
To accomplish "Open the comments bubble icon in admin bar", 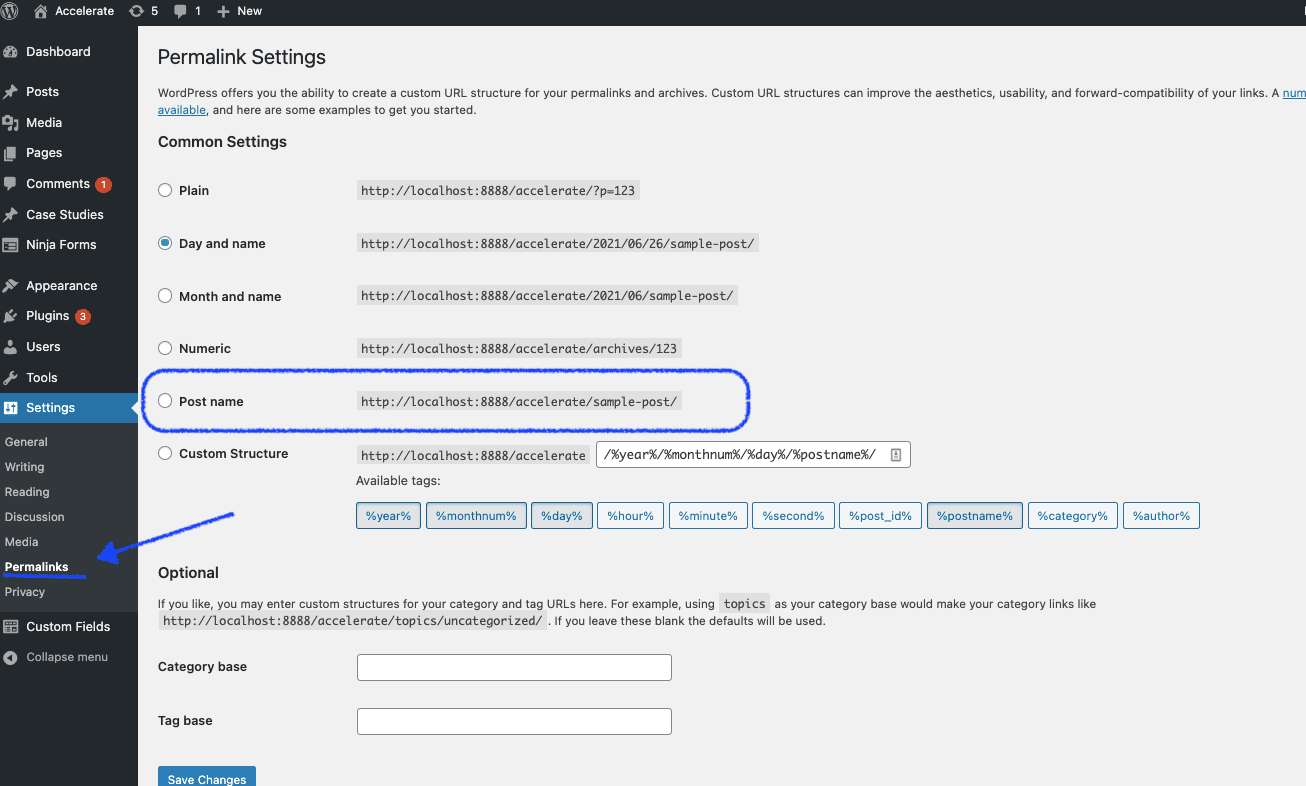I will (181, 11).
